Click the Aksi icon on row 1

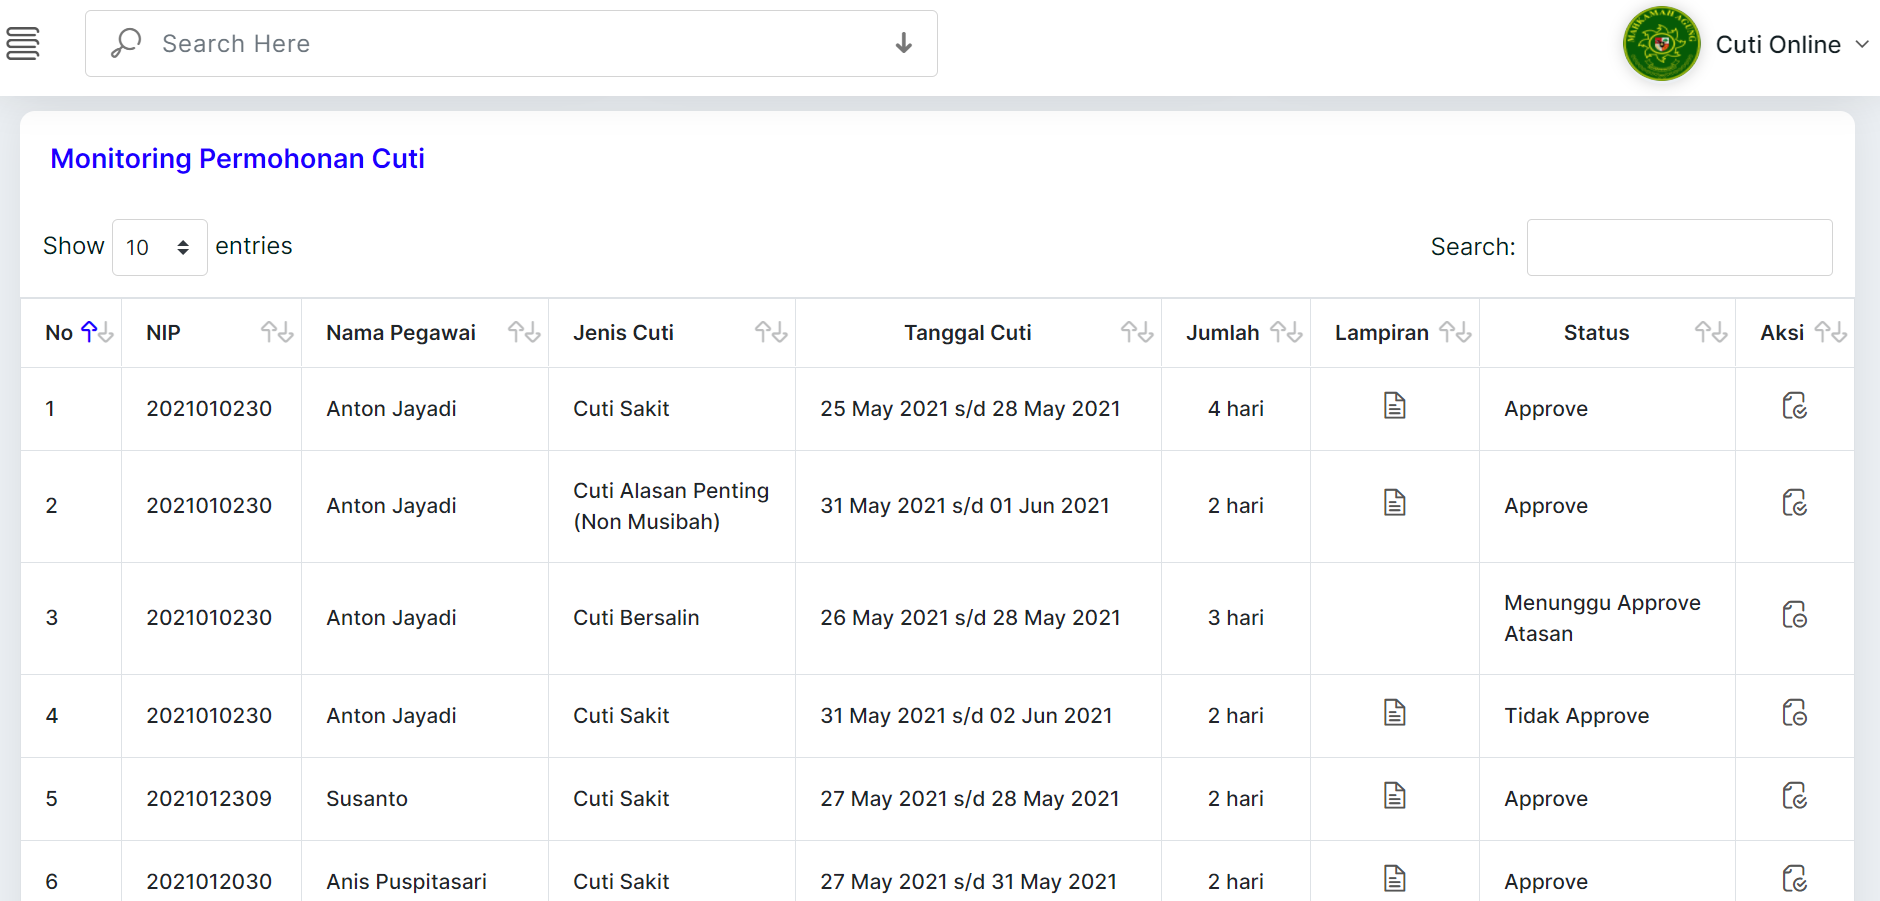point(1796,407)
